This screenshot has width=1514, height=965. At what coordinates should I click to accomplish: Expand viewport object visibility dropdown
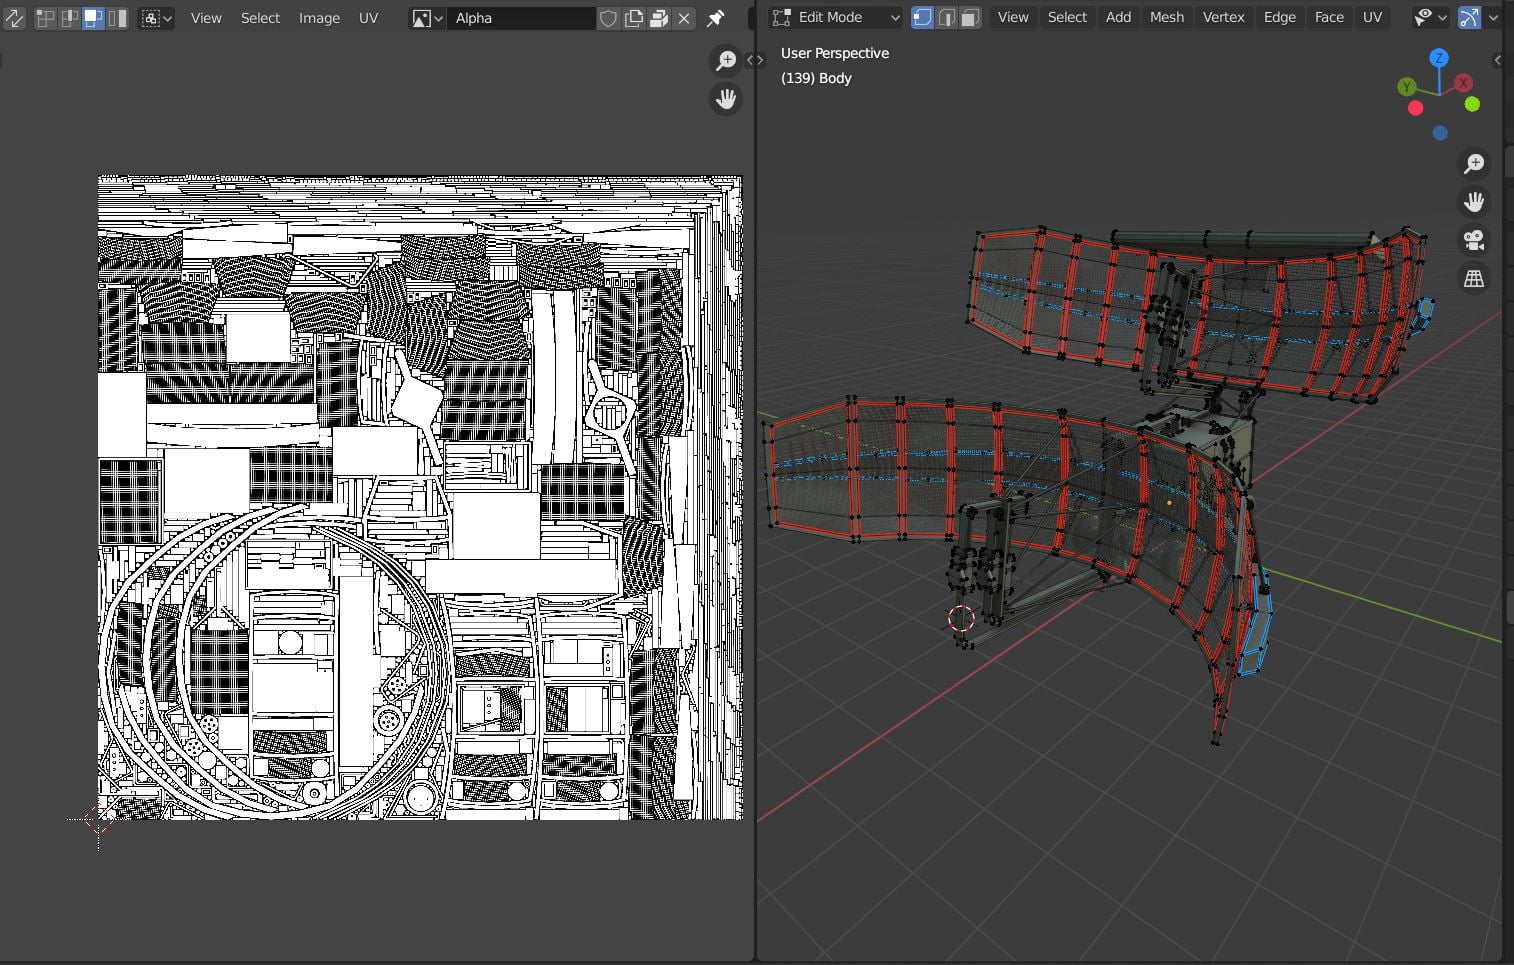1430,17
